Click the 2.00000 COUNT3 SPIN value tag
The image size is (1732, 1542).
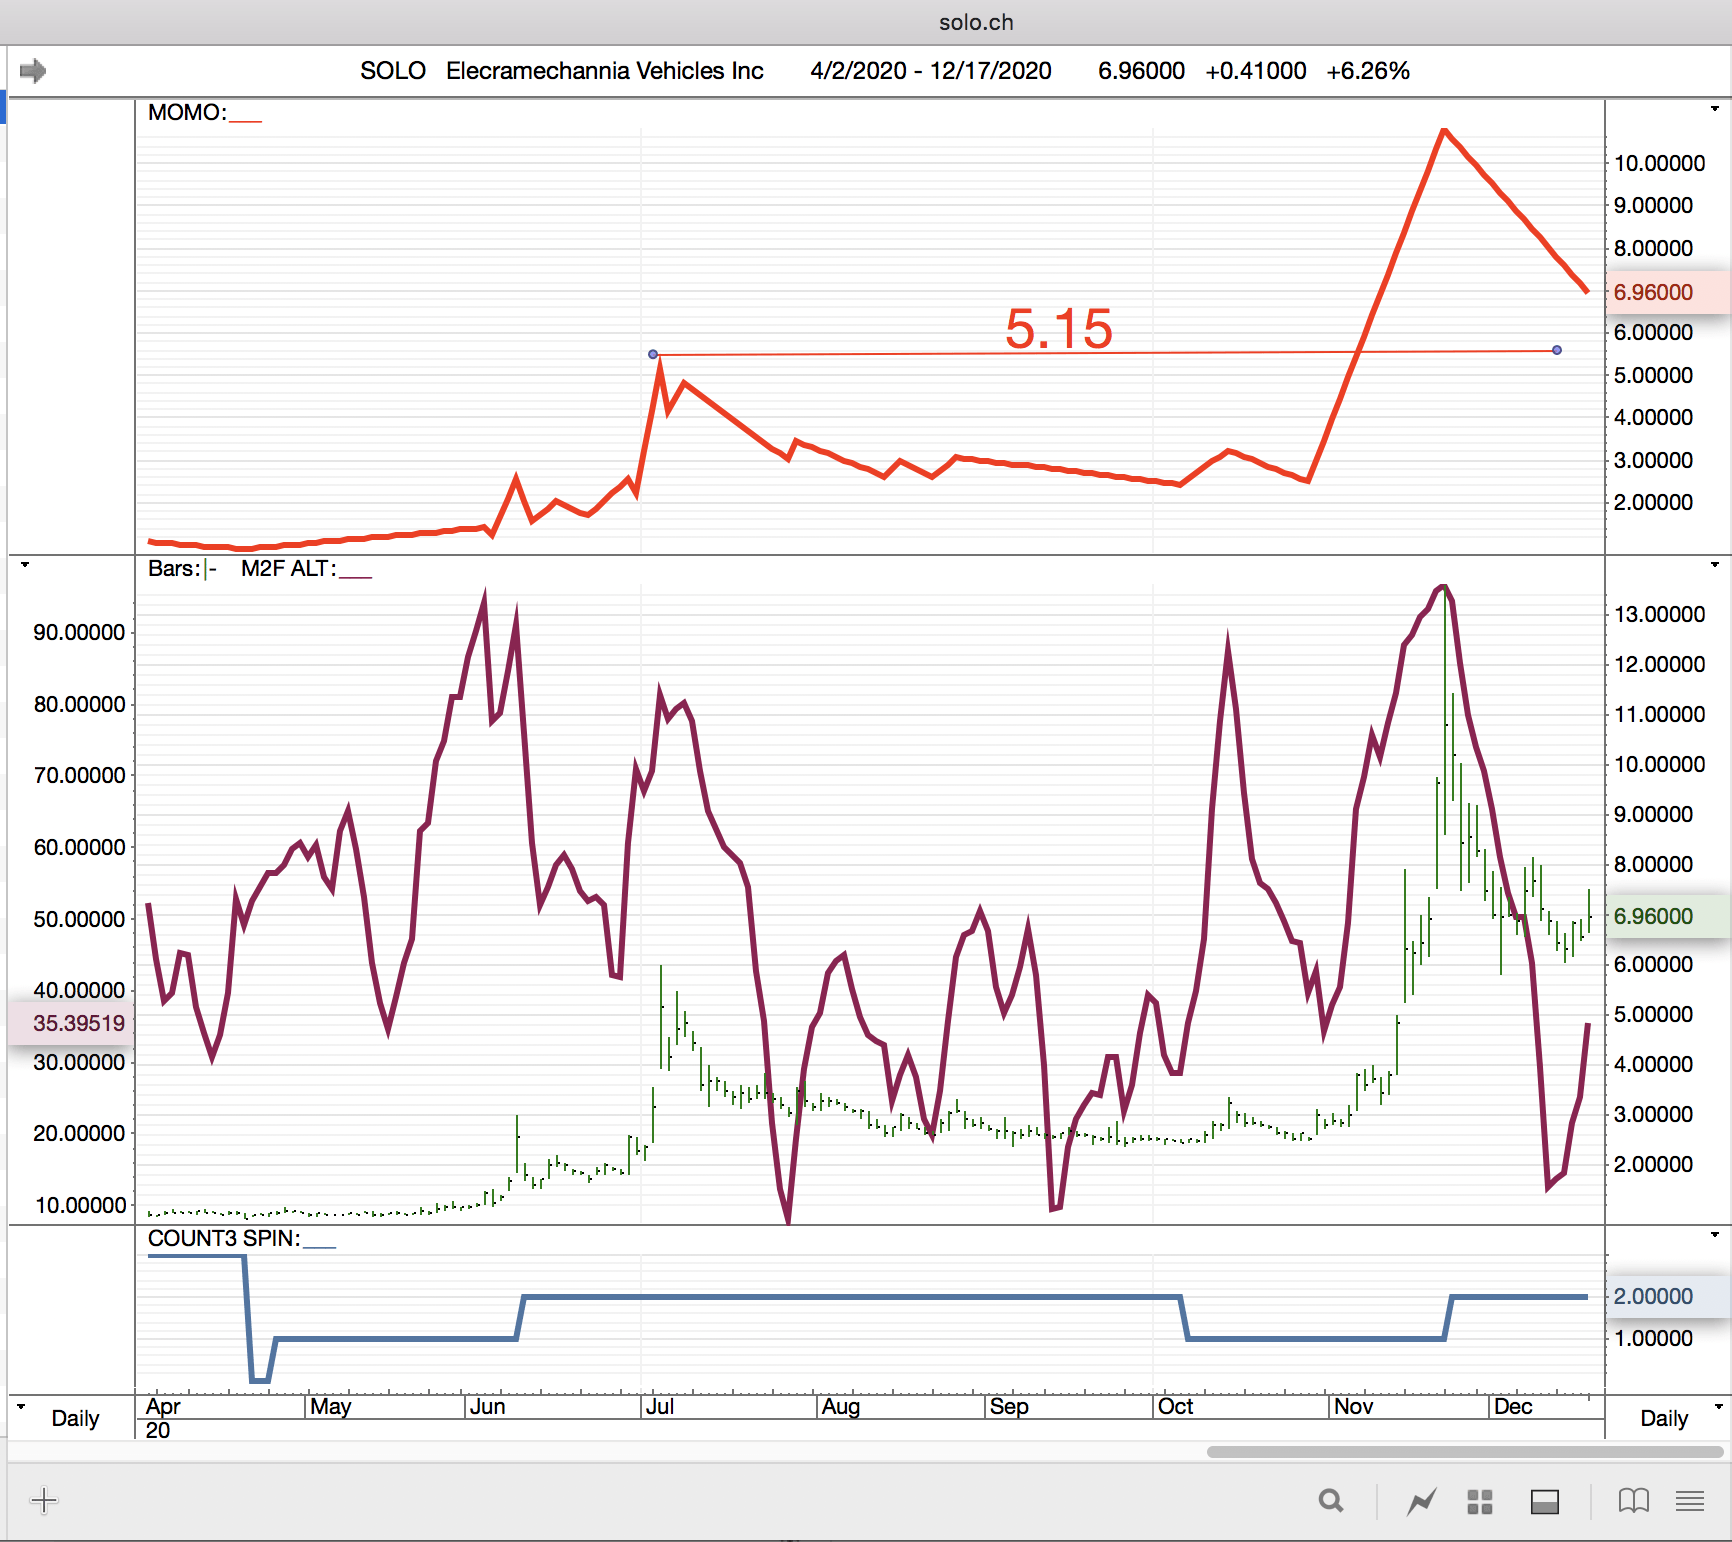coord(1668,1296)
